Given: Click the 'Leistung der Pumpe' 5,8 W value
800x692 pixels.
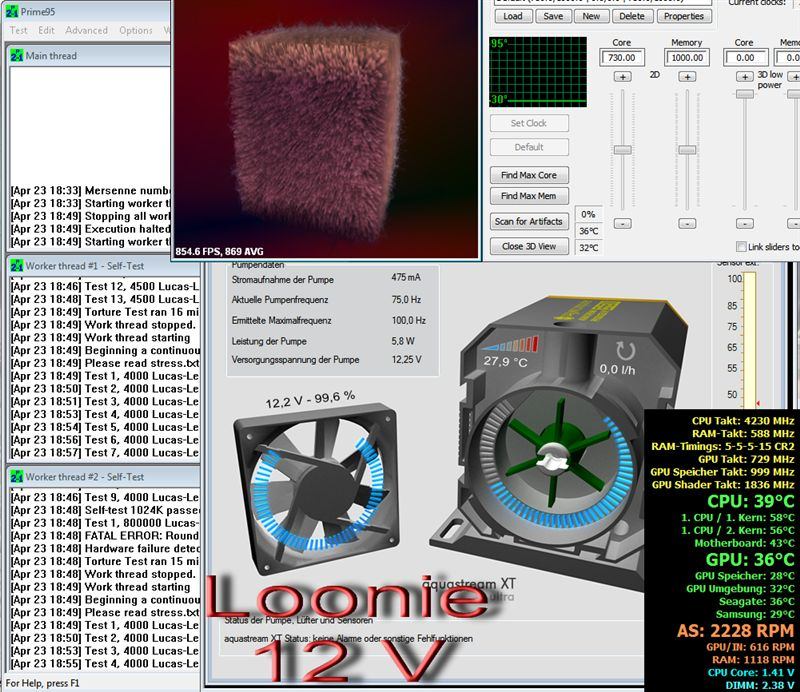Looking at the screenshot, I should click(x=403, y=341).
